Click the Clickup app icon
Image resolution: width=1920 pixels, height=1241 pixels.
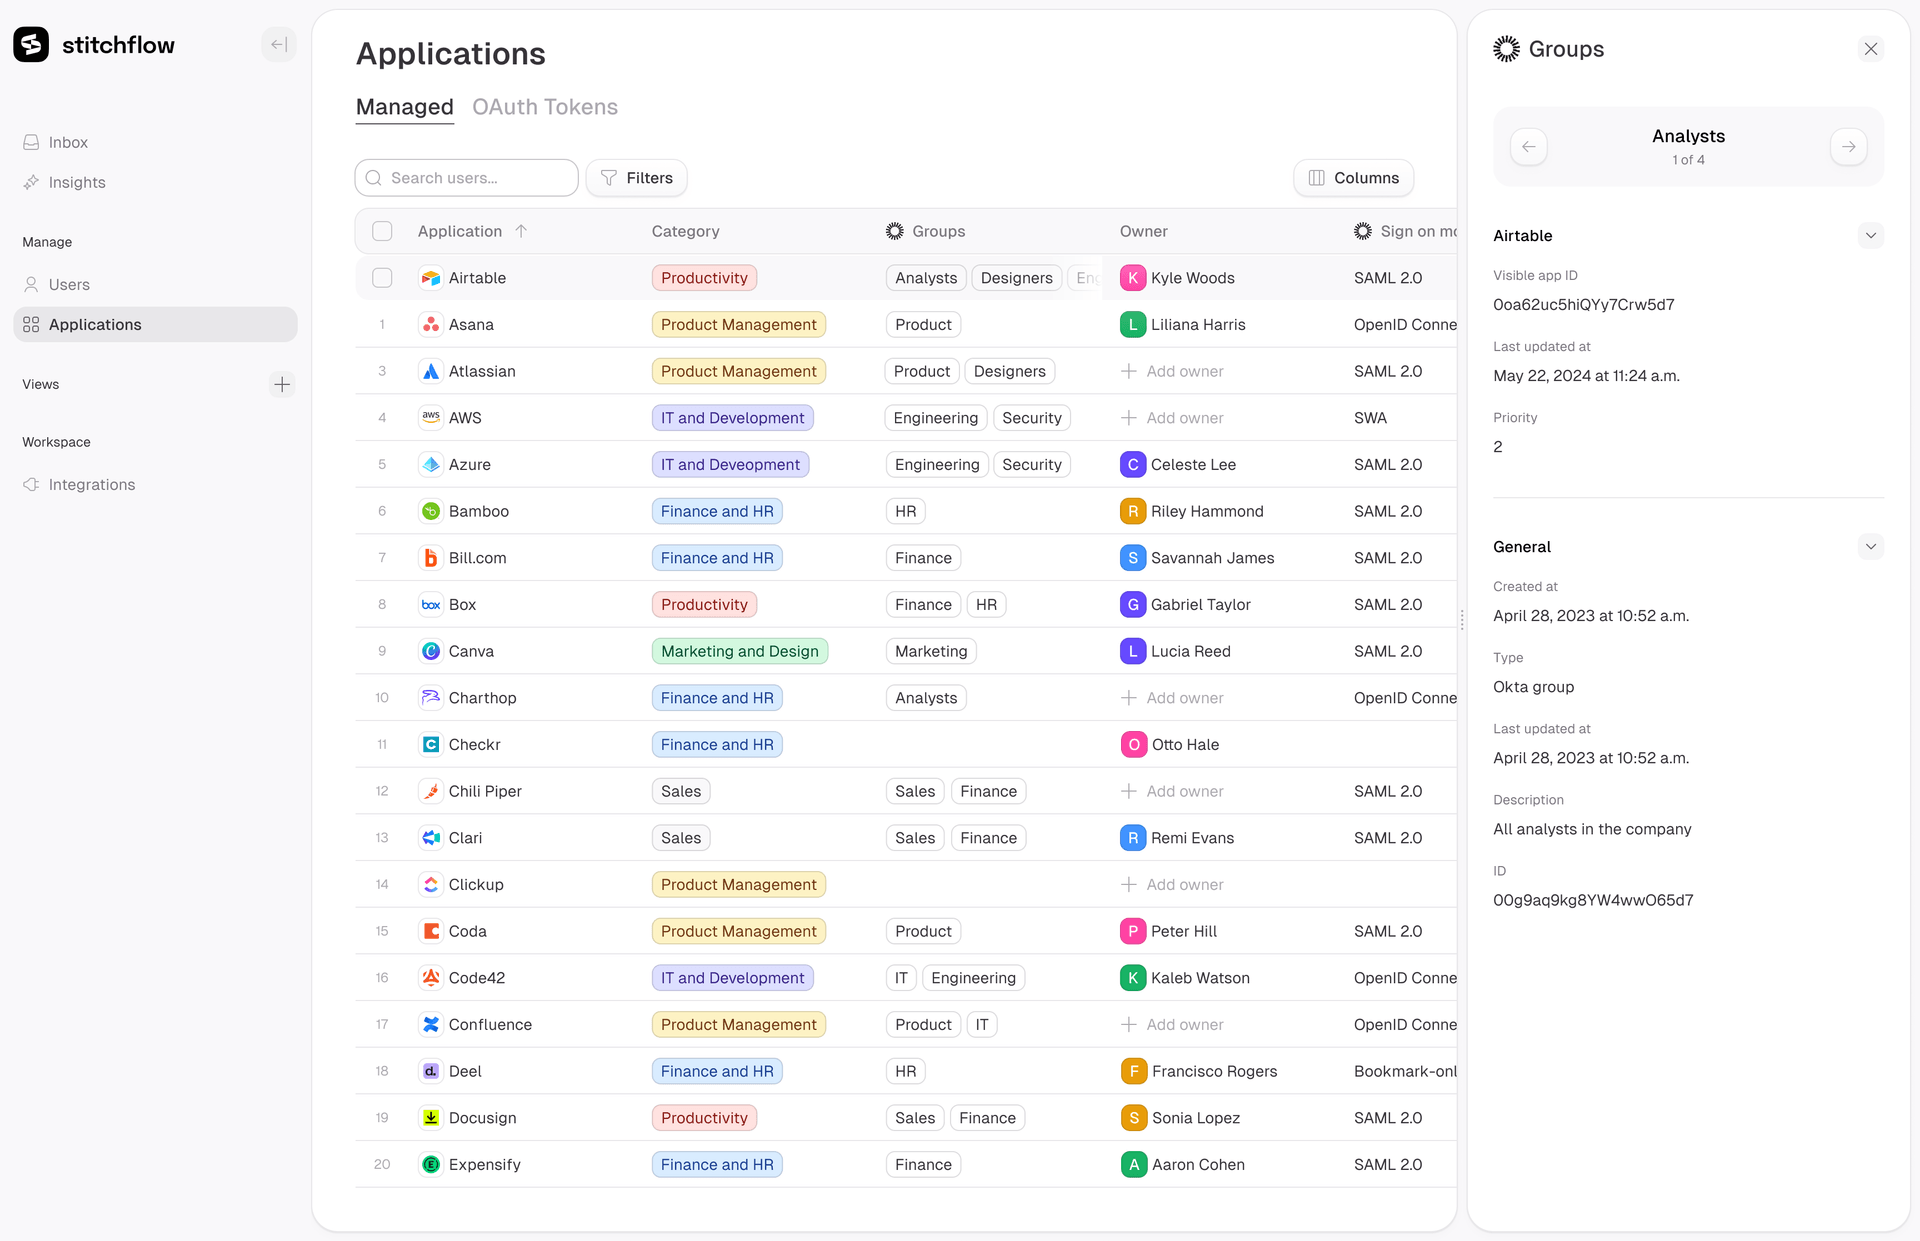click(x=431, y=885)
